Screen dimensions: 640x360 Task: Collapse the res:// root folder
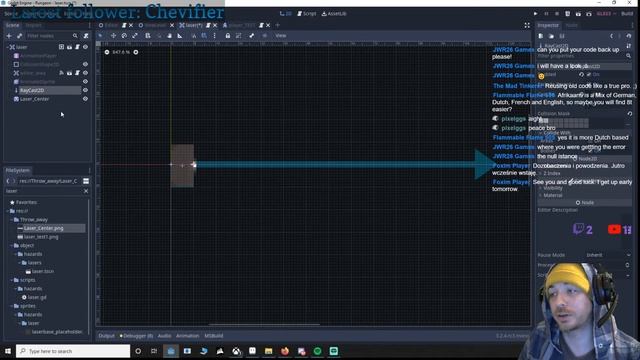(7, 211)
